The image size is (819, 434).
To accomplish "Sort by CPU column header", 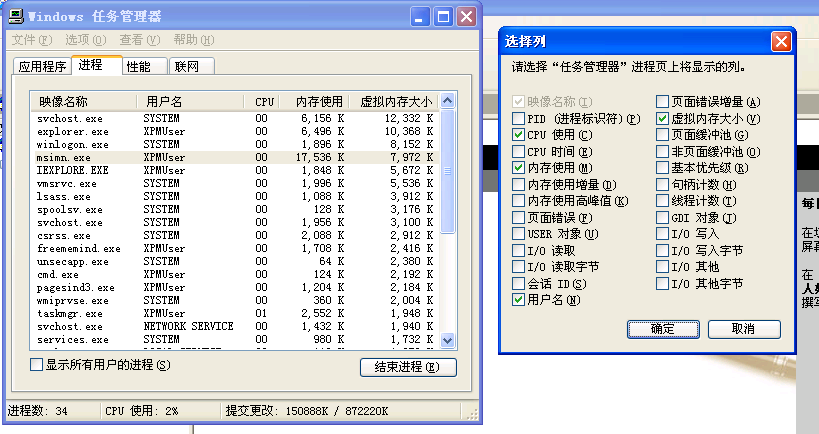I will [x=262, y=101].
